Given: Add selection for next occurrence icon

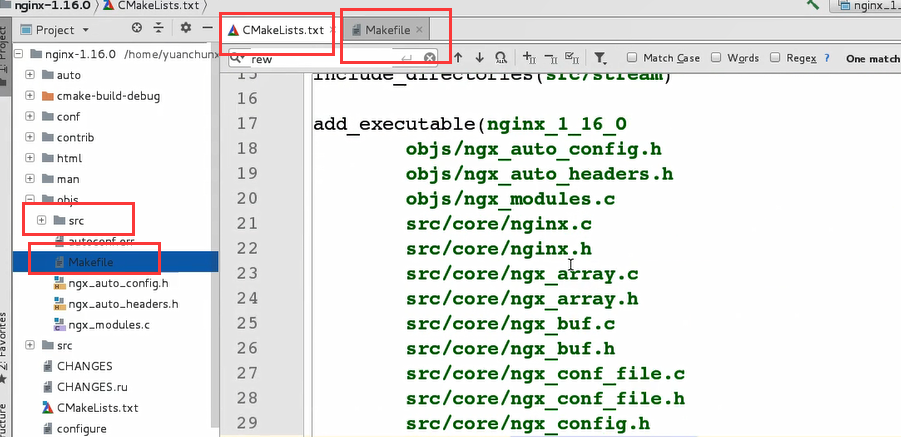Looking at the screenshot, I should (529, 57).
